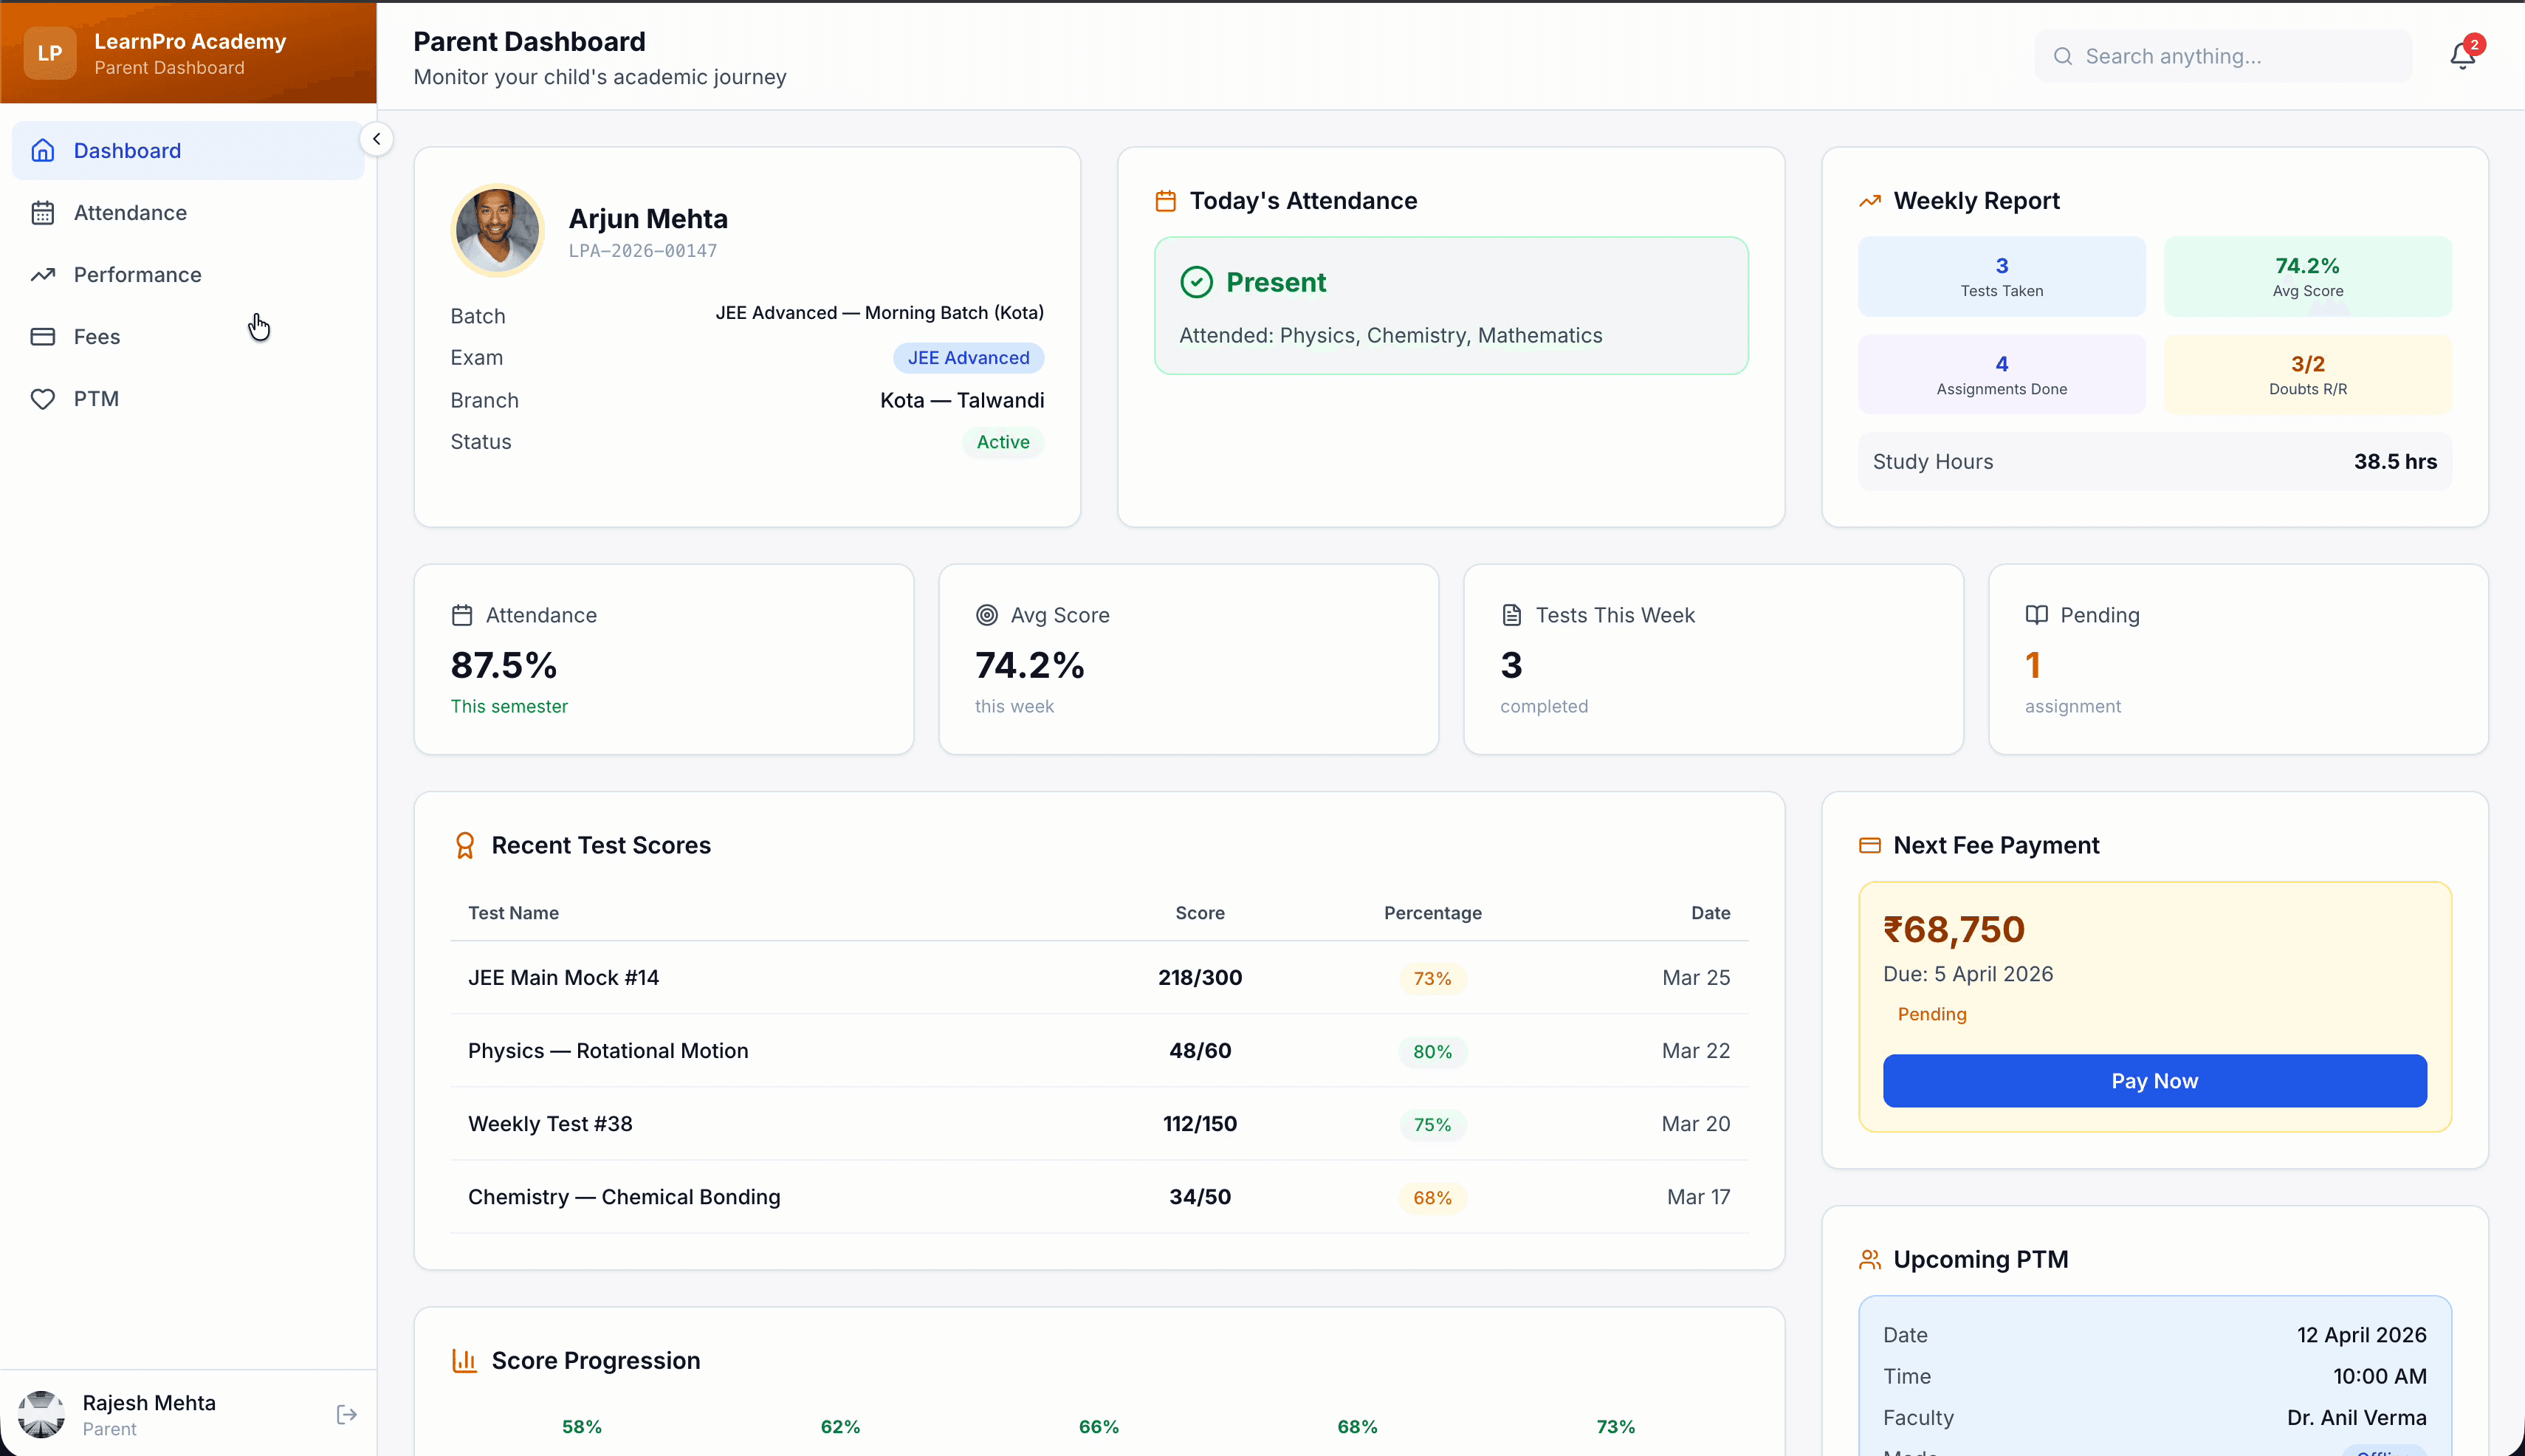Click the home icon beside Dashboard
The image size is (2525, 1456).
[x=42, y=150]
